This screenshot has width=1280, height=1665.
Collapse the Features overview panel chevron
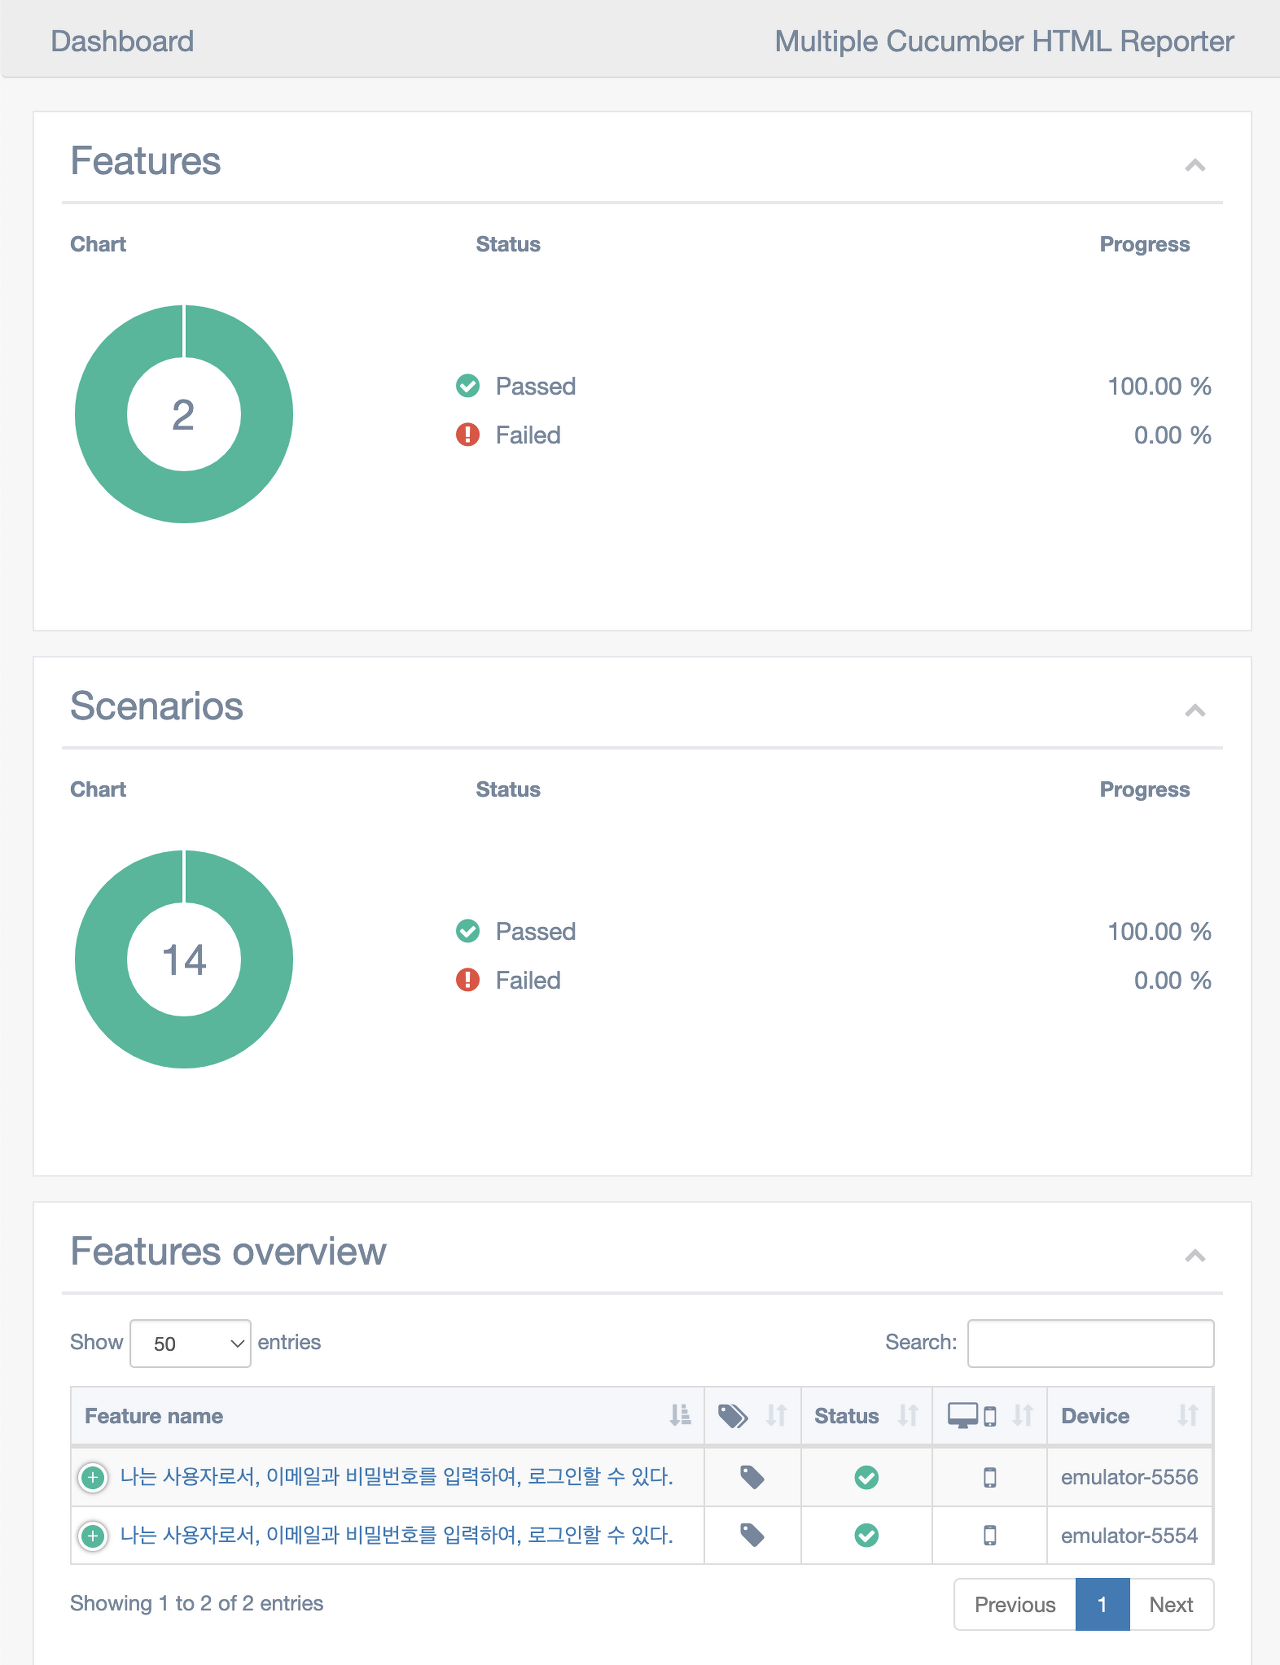[1195, 1255]
